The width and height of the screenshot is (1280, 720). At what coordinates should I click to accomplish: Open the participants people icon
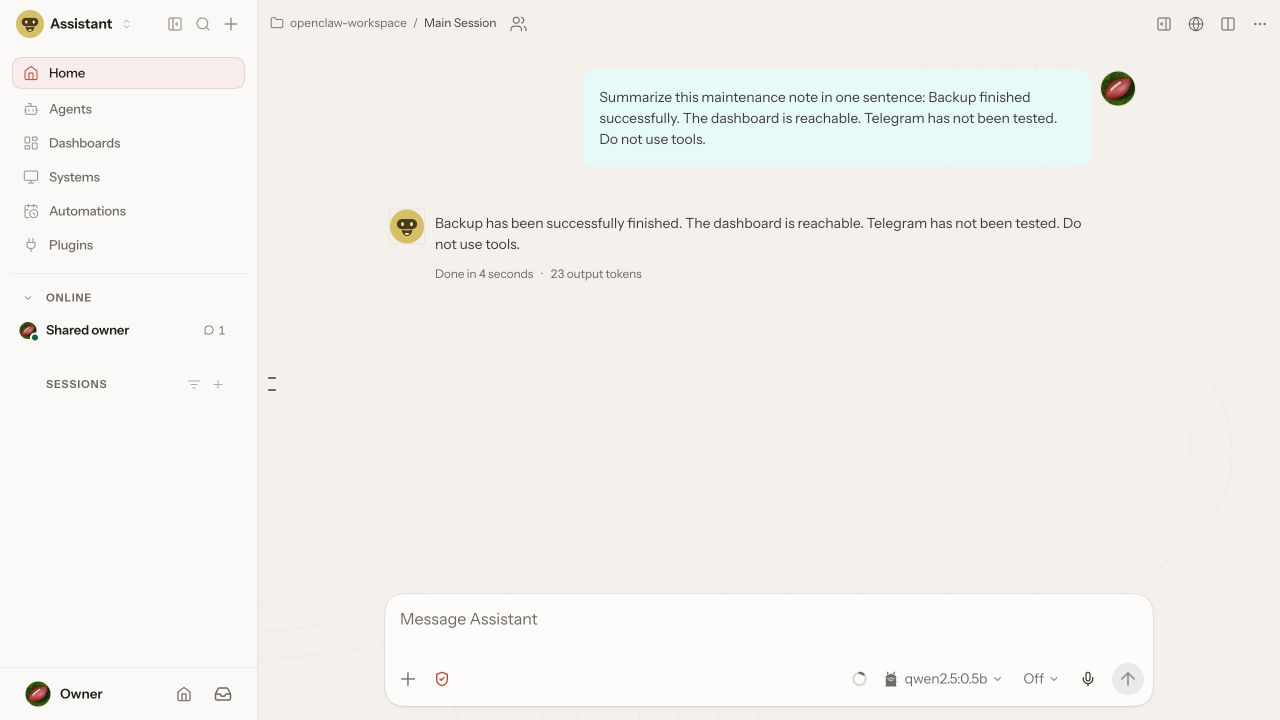518,24
